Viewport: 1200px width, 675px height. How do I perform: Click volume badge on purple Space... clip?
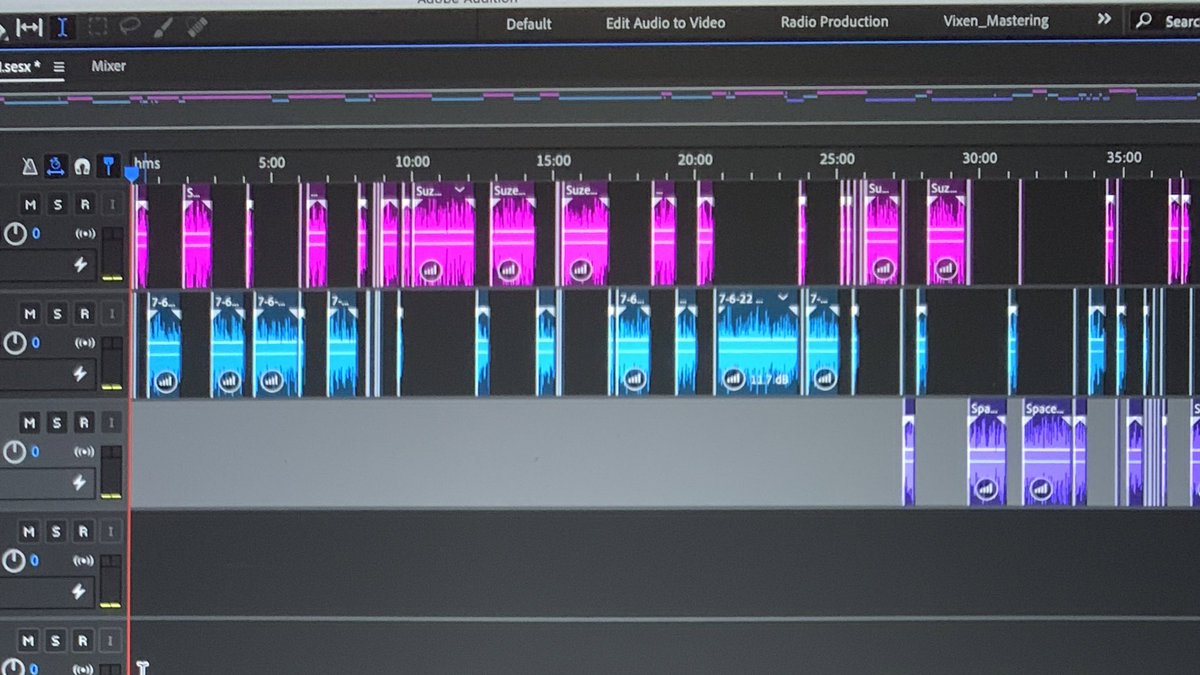pos(1041,488)
